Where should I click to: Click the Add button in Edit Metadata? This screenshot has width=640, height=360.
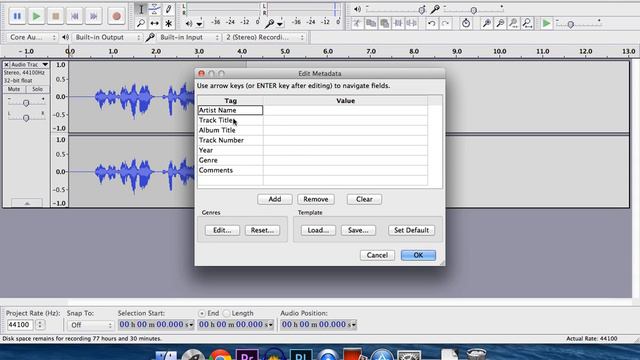[275, 199]
